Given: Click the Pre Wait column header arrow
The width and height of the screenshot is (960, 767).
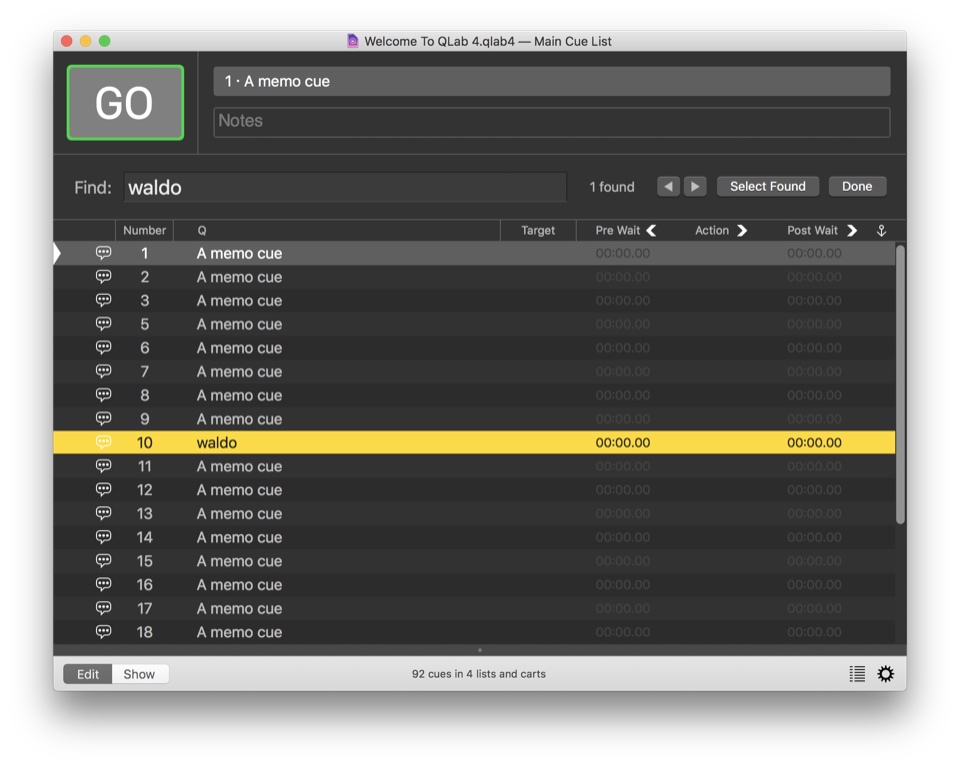Looking at the screenshot, I should click(652, 230).
